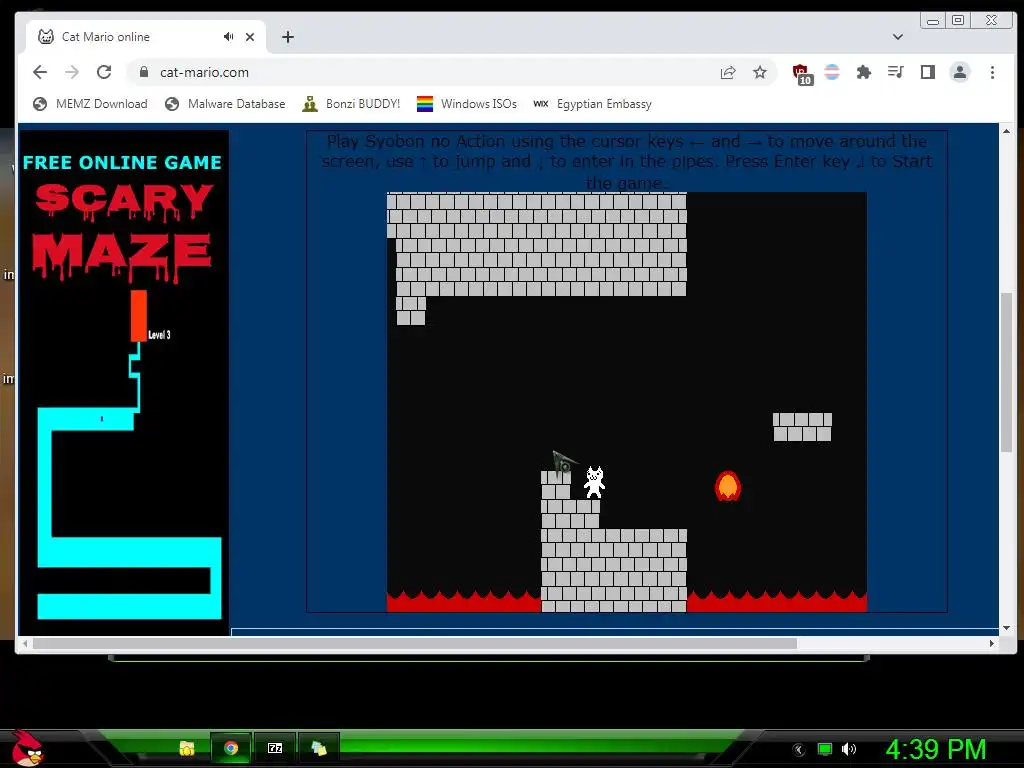Go forward in browser history
Viewport: 1024px width, 768px height.
pyautogui.click(x=72, y=72)
